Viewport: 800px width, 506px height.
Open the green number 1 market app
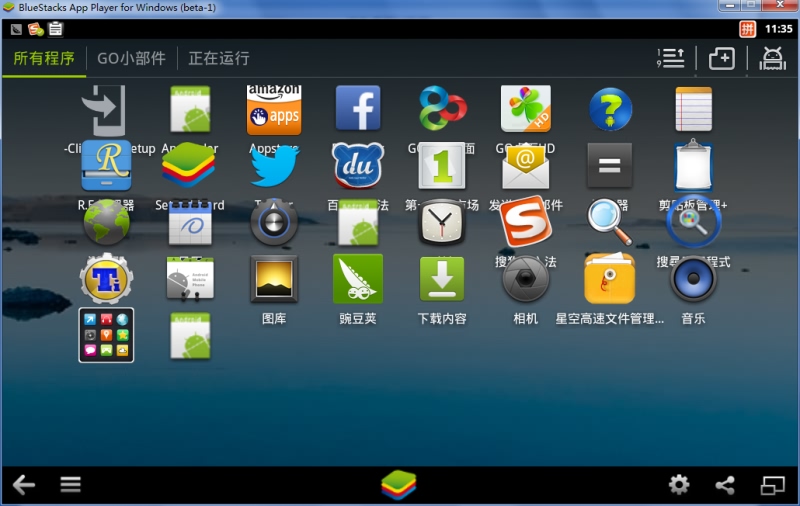pos(442,166)
